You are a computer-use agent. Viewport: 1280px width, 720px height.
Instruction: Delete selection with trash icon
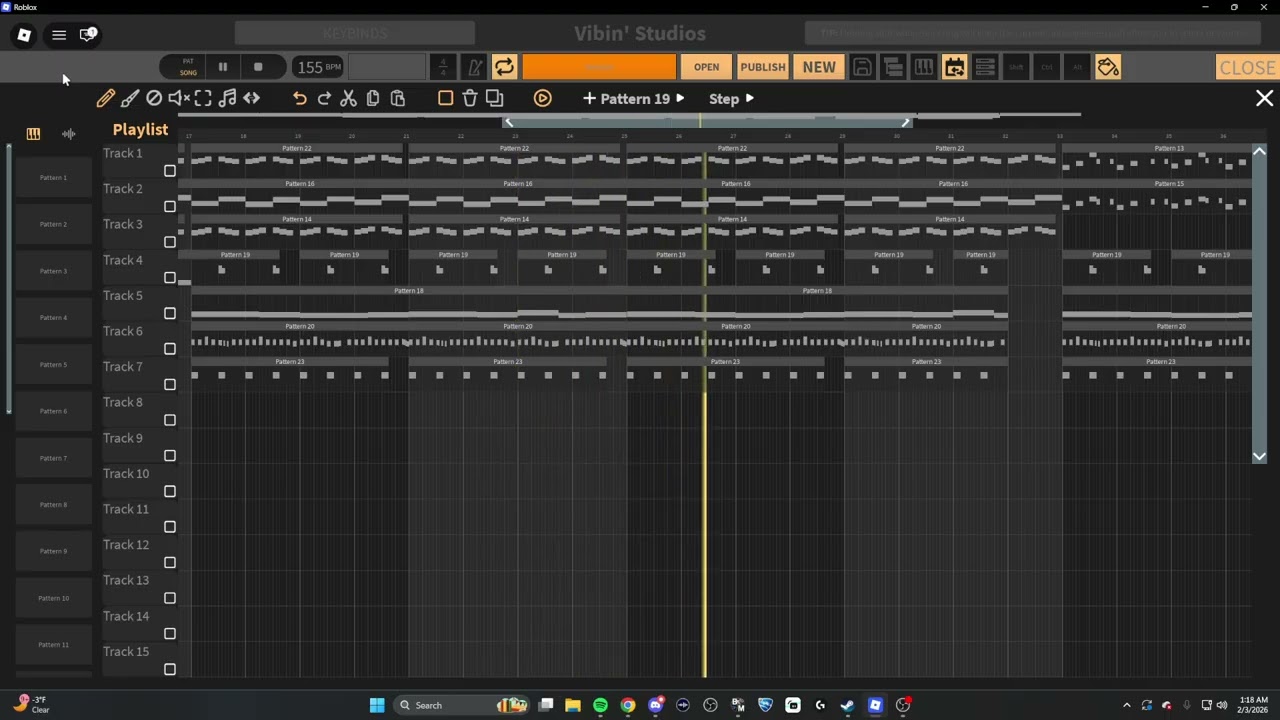pyautogui.click(x=470, y=98)
